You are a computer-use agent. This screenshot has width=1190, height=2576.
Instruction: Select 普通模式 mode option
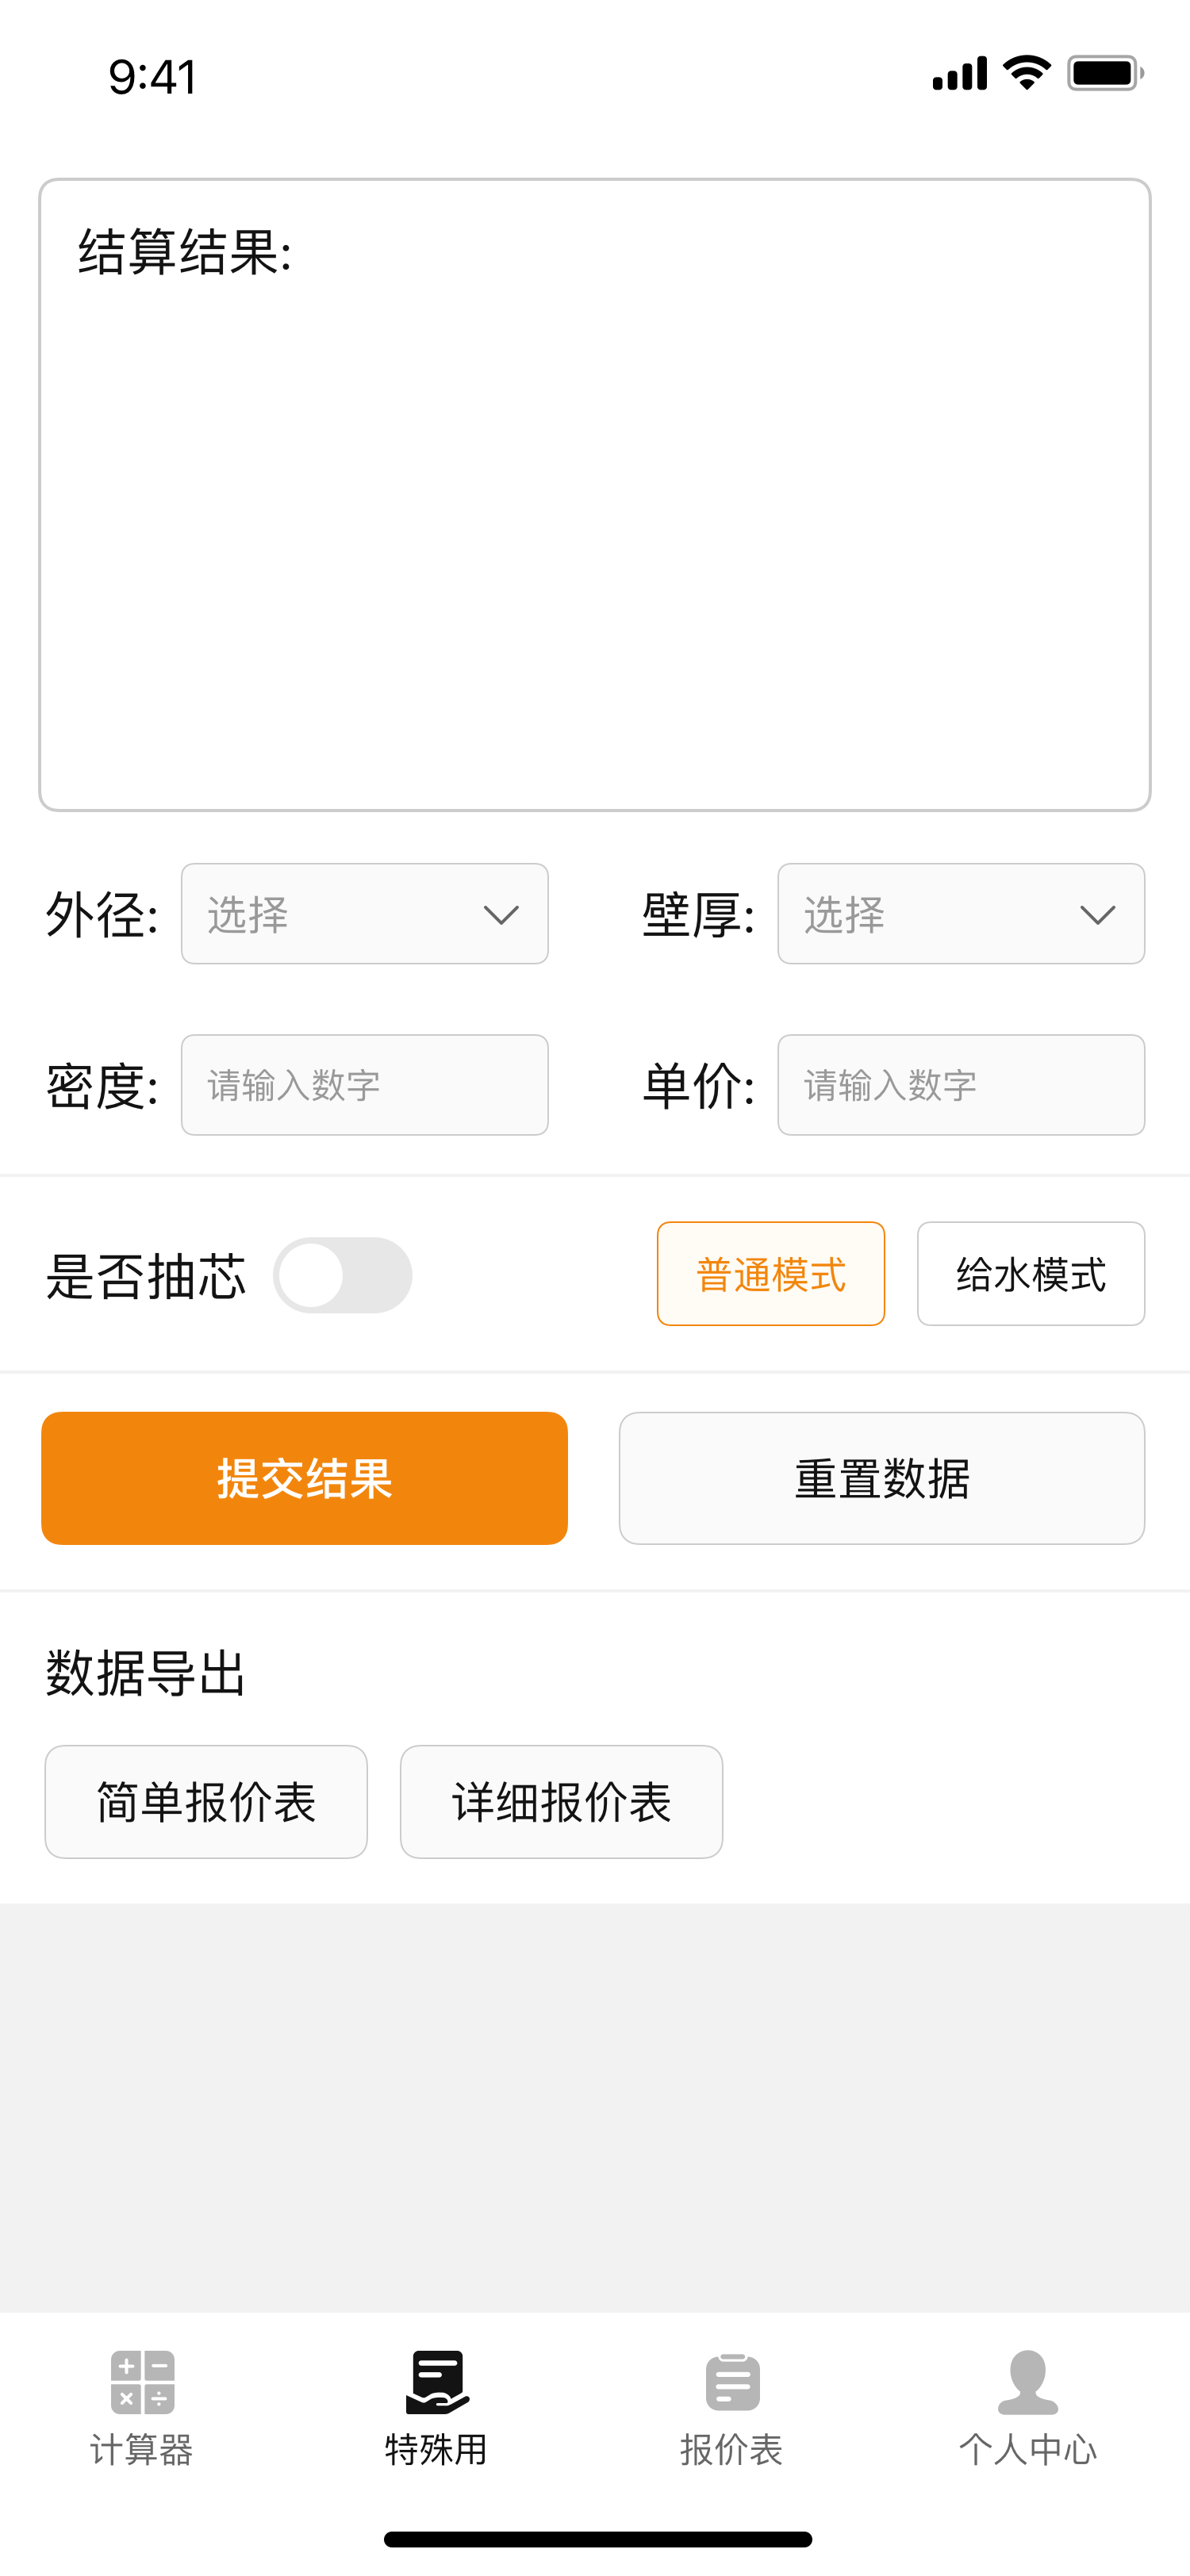[770, 1274]
